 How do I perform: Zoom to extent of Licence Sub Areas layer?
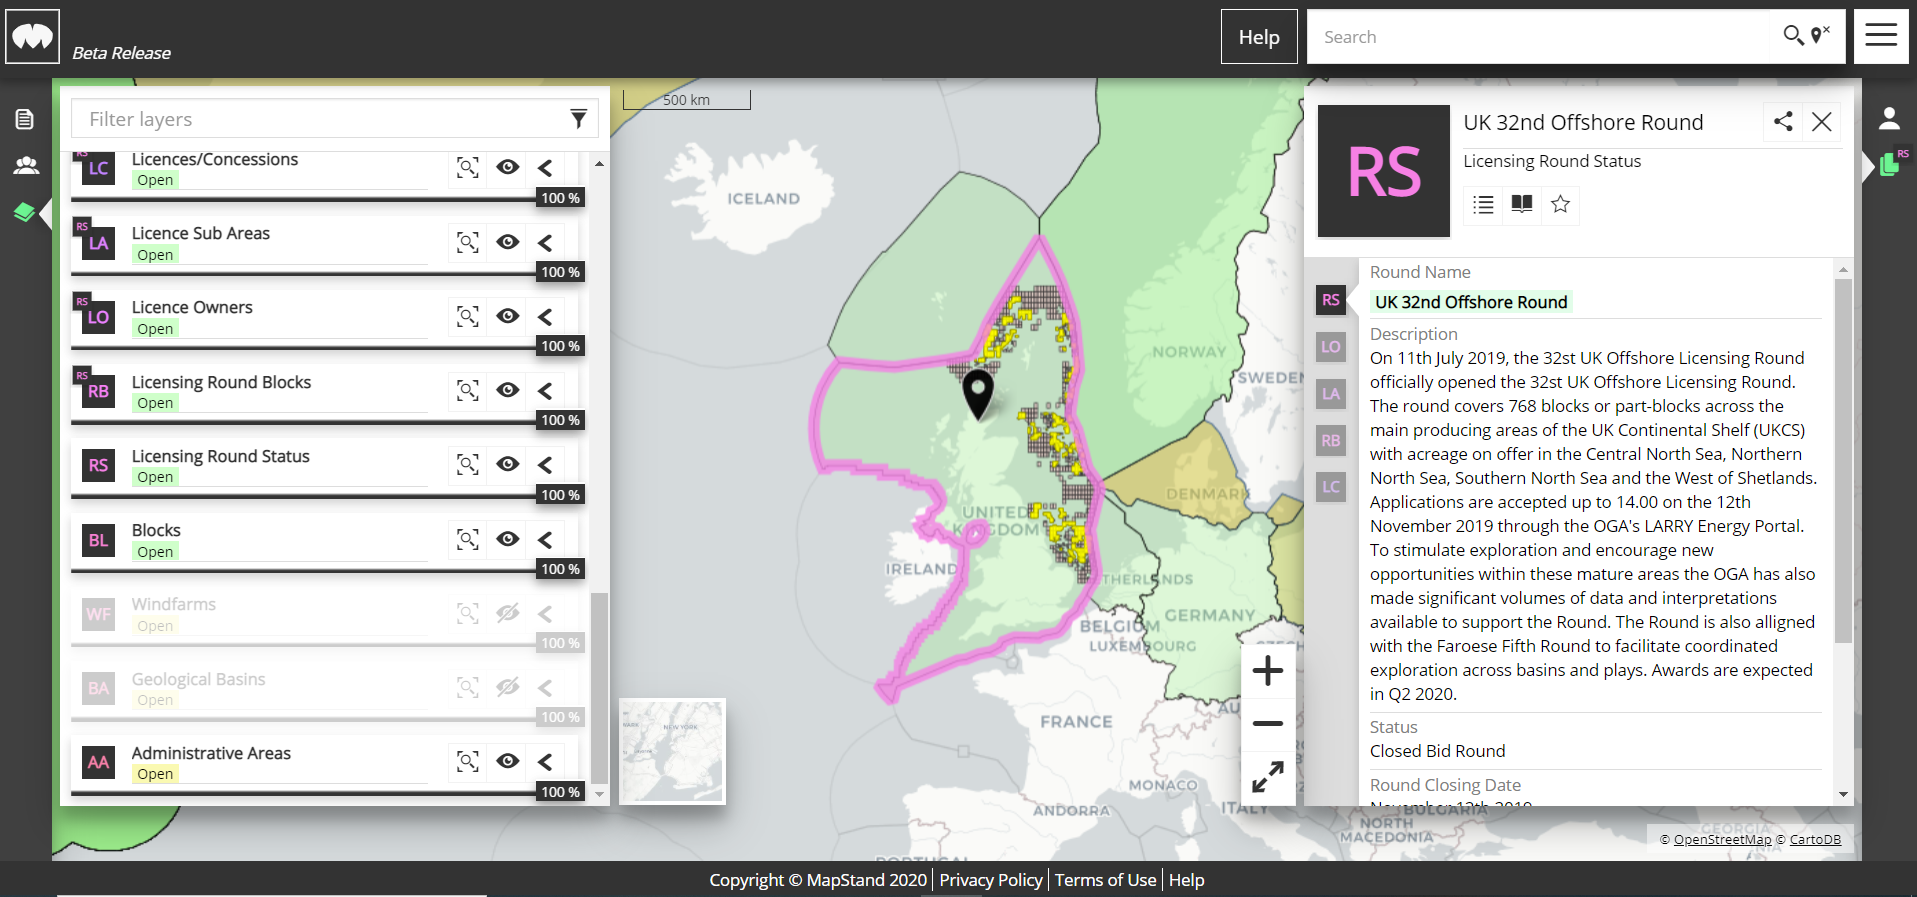(x=468, y=242)
